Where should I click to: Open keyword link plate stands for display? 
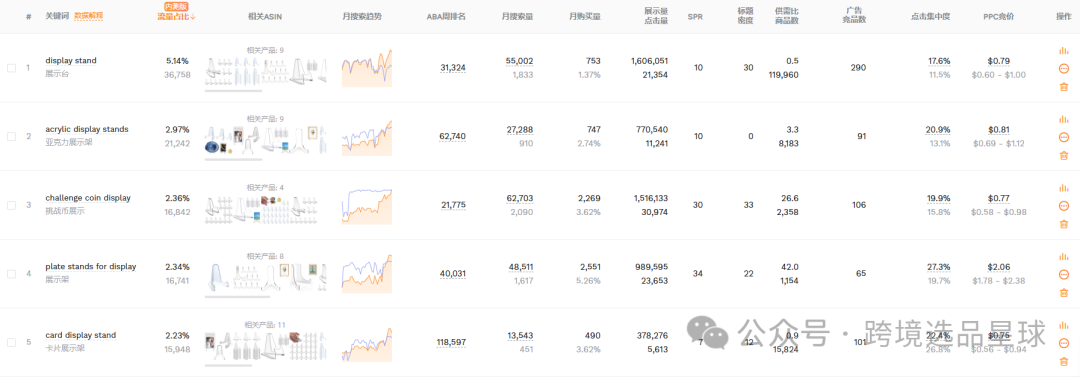91,267
